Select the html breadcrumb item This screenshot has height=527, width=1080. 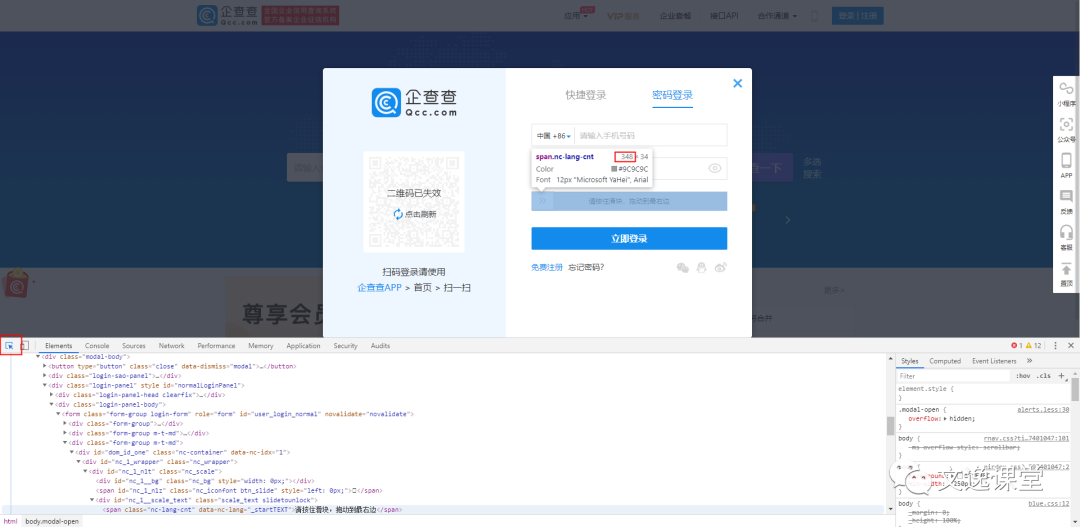(10, 521)
